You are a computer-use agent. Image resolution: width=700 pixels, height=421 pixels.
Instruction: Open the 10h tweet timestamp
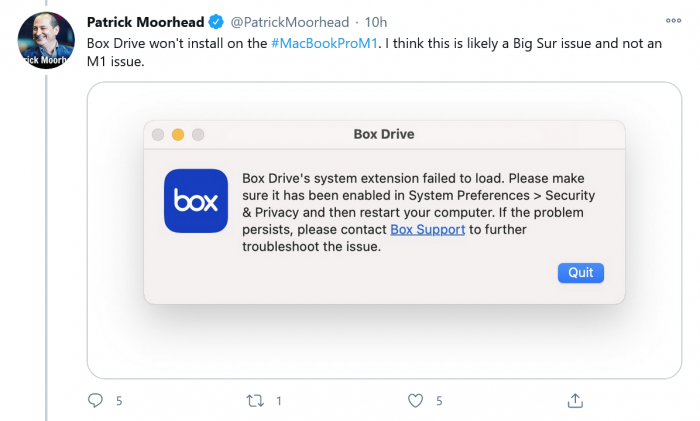[x=377, y=22]
